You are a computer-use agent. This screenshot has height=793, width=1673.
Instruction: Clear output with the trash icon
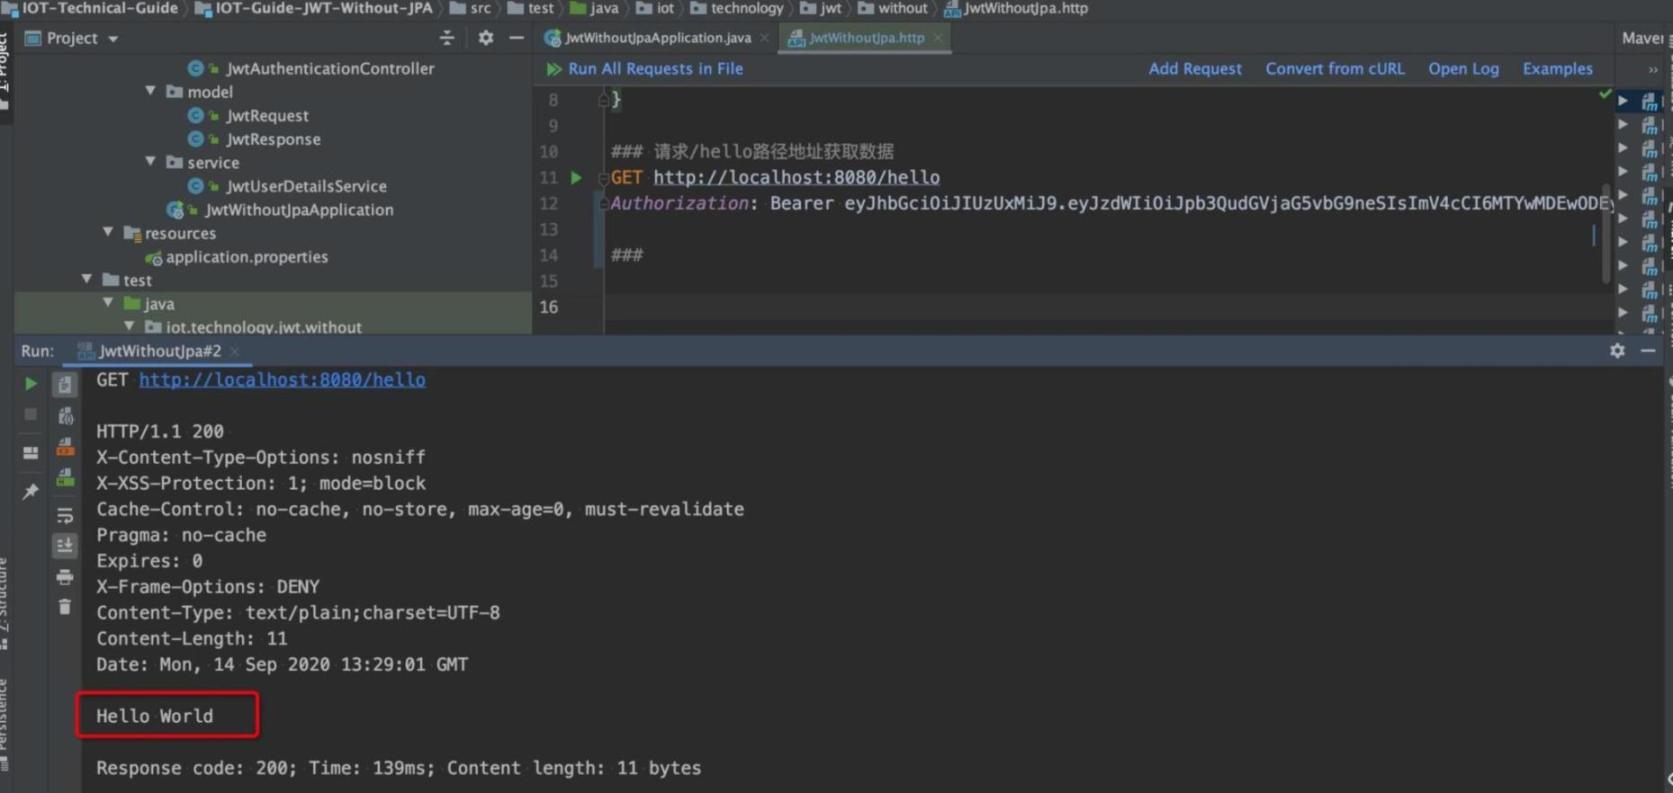(65, 607)
